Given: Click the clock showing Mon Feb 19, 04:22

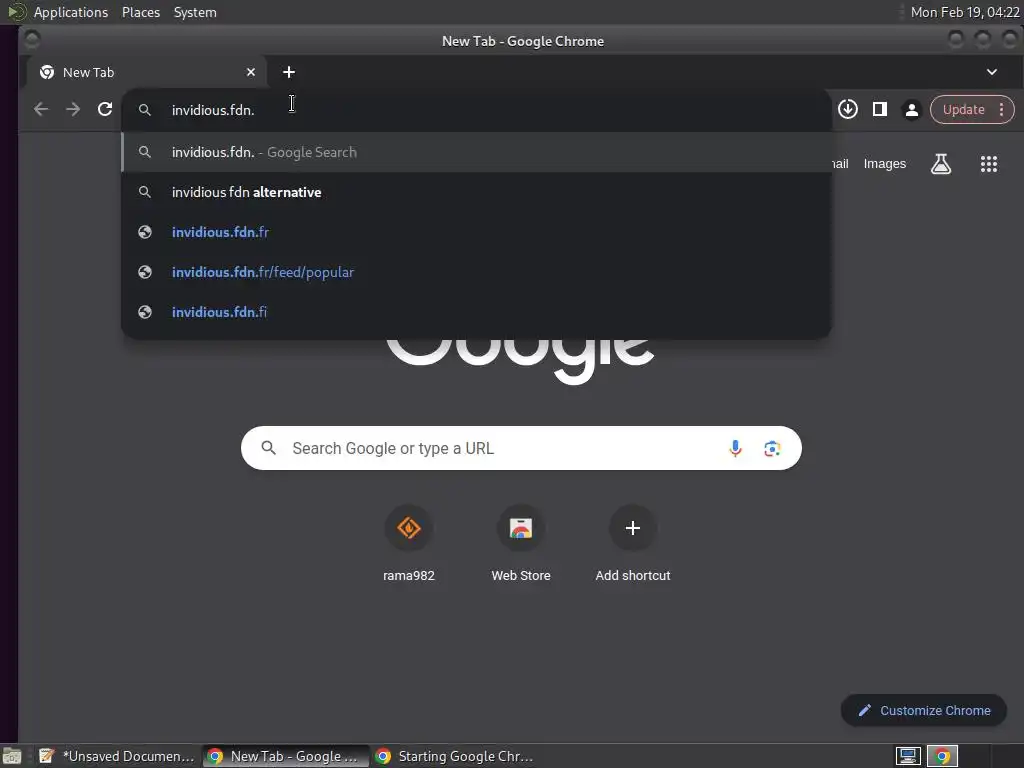Looking at the screenshot, I should point(965,12).
